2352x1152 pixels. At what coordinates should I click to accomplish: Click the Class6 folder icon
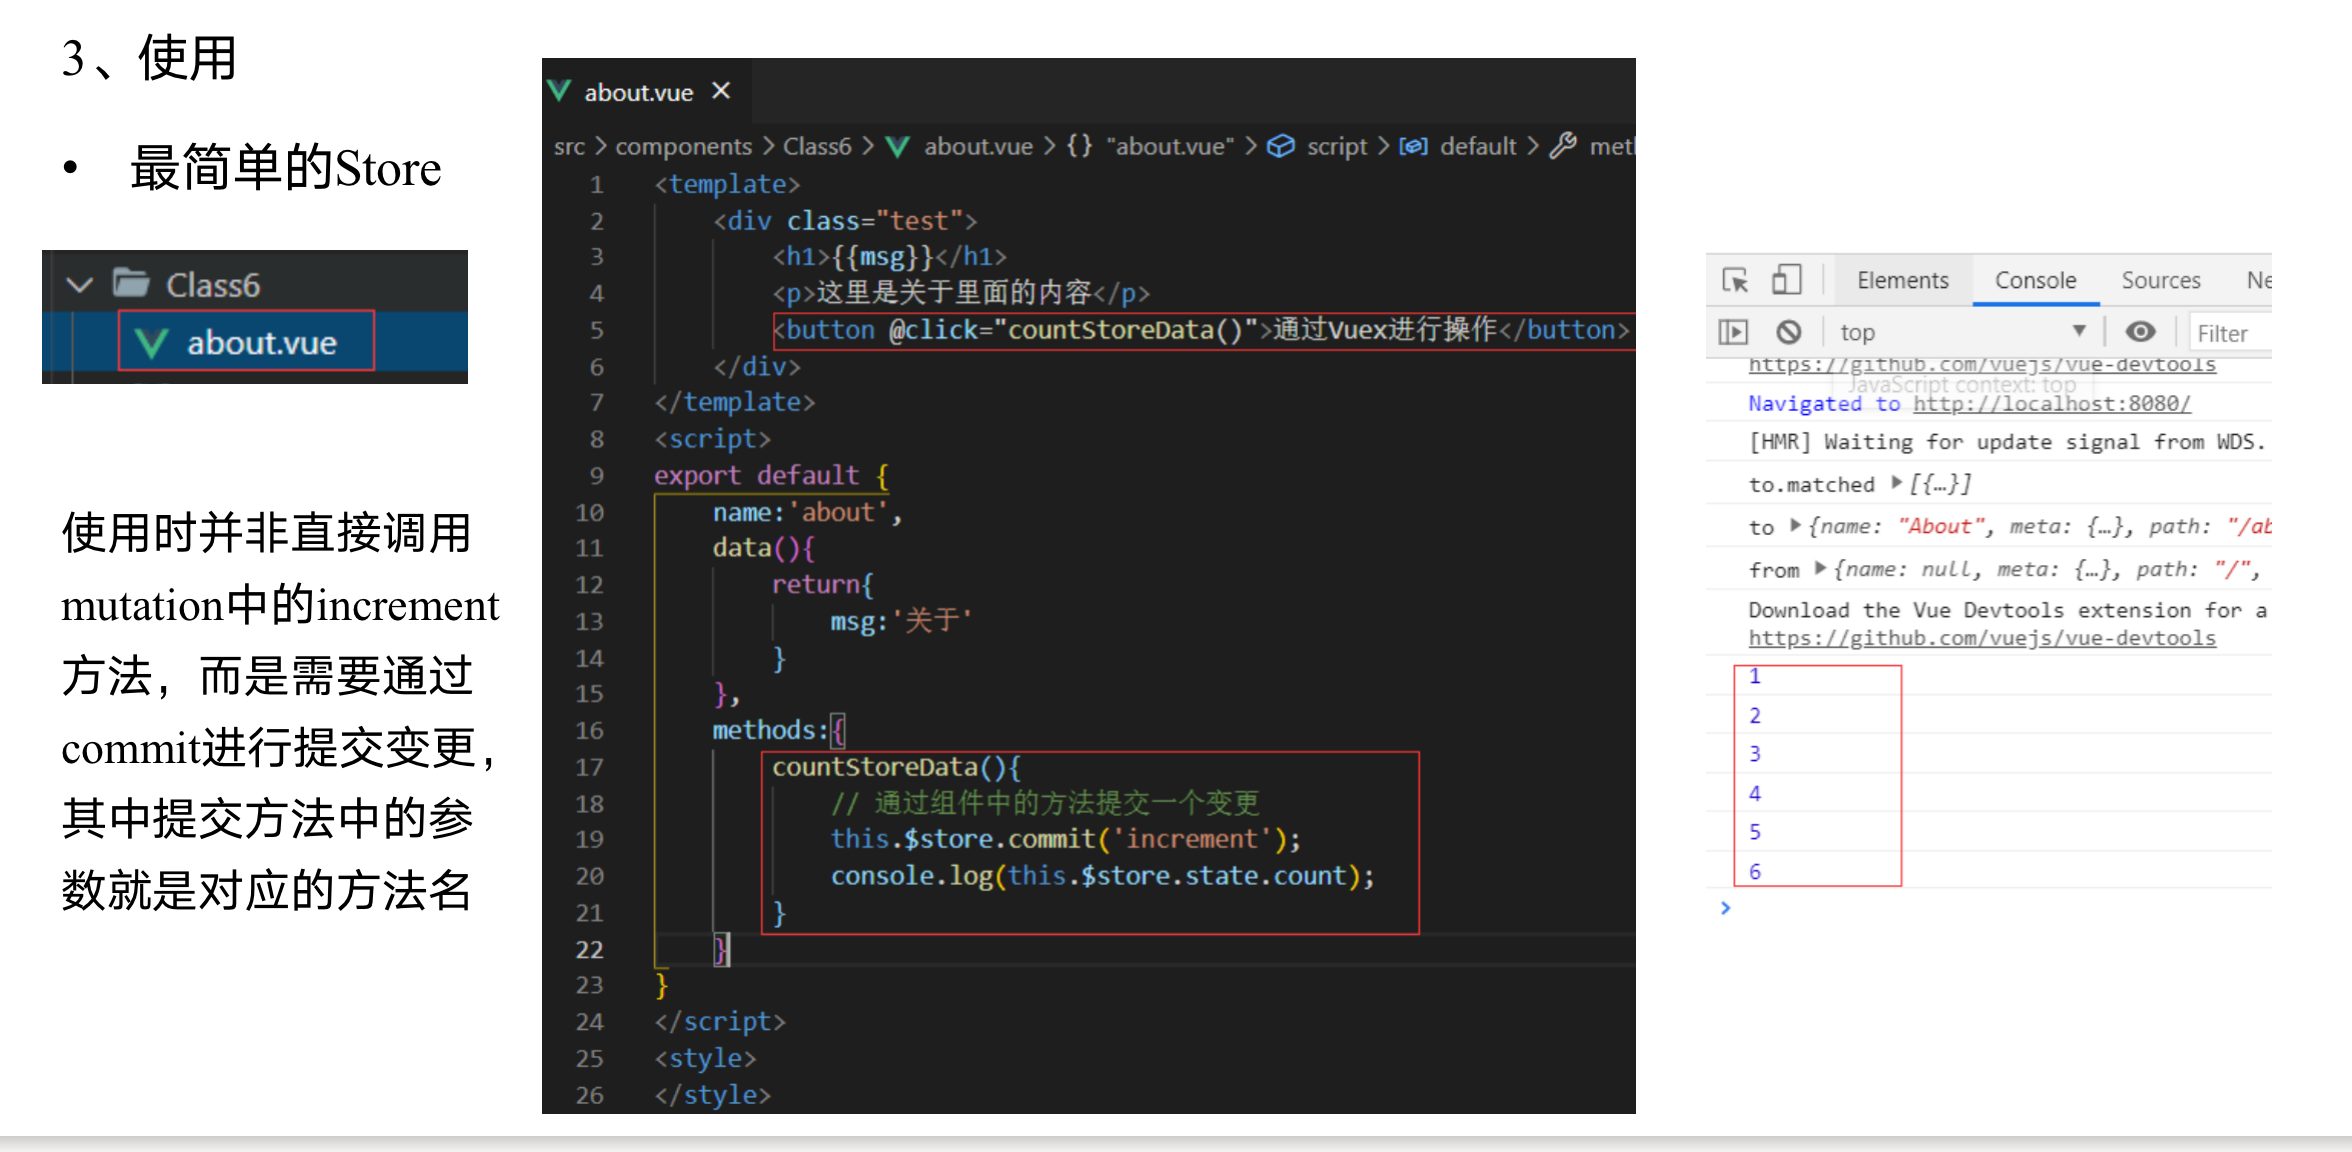click(x=131, y=283)
